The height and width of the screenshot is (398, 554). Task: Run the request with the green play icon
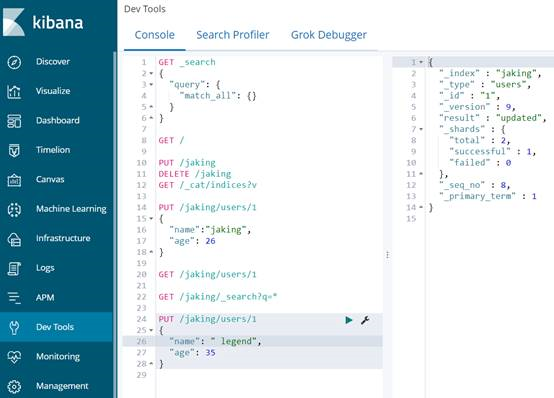(349, 320)
